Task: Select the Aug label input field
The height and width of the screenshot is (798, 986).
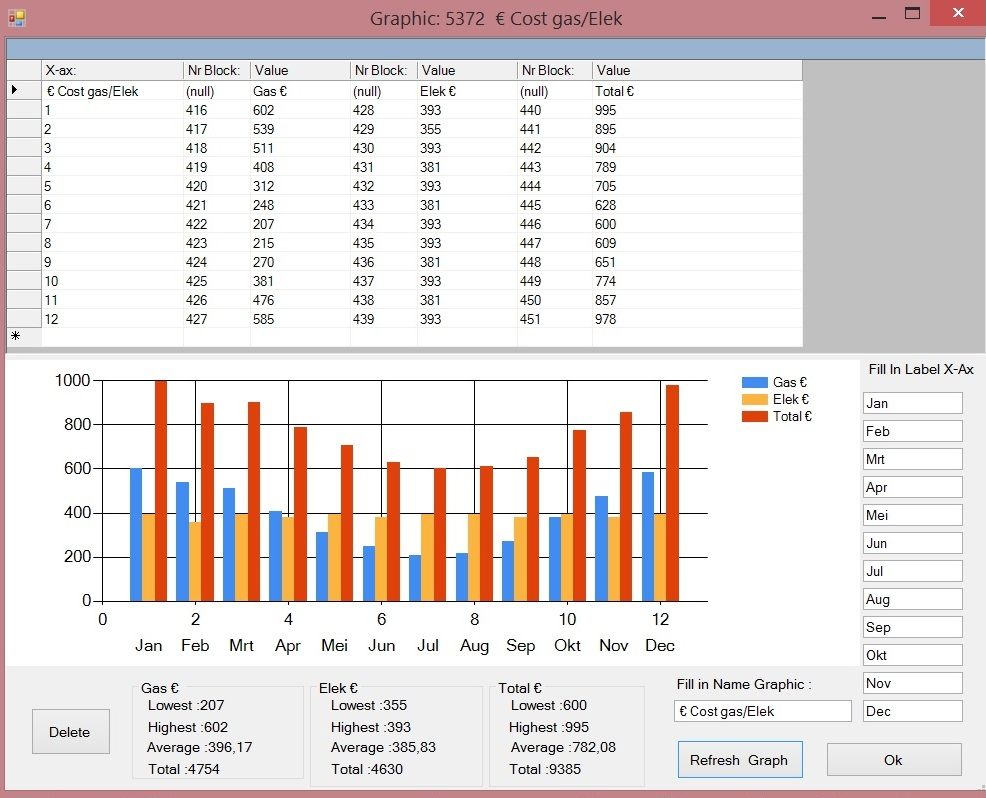Action: (912, 599)
